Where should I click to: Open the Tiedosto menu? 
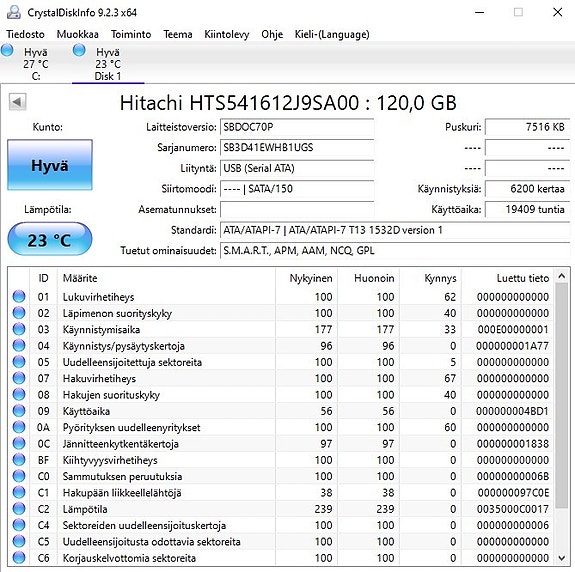pos(25,34)
